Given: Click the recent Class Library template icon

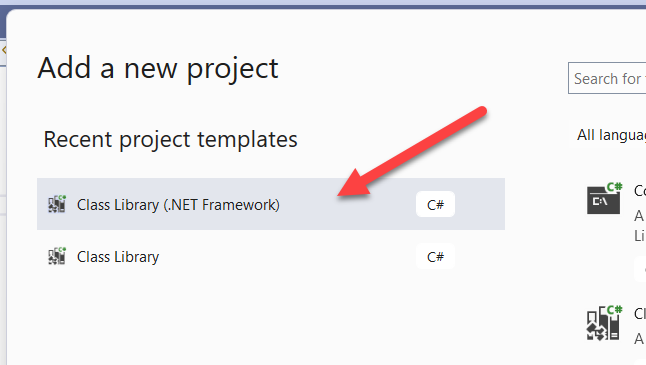Looking at the screenshot, I should (x=57, y=256).
